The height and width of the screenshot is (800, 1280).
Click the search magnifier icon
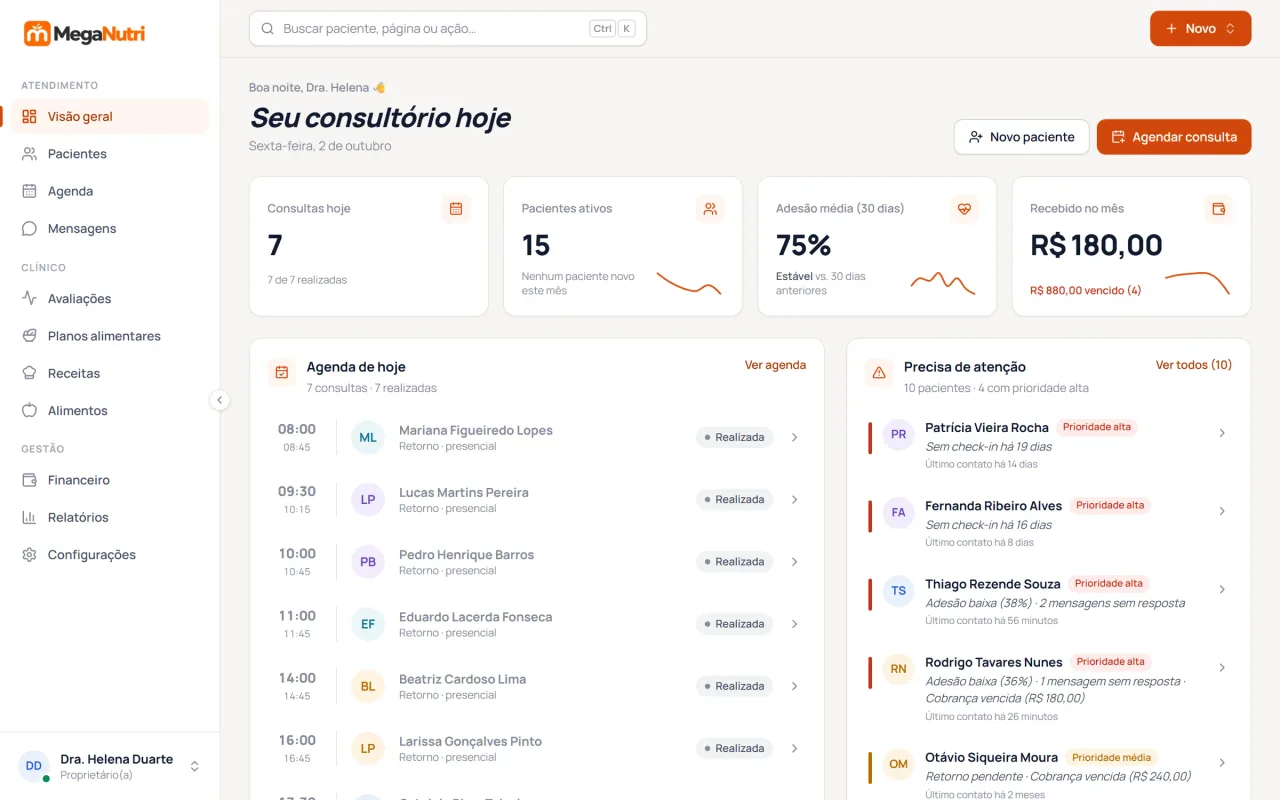point(267,29)
